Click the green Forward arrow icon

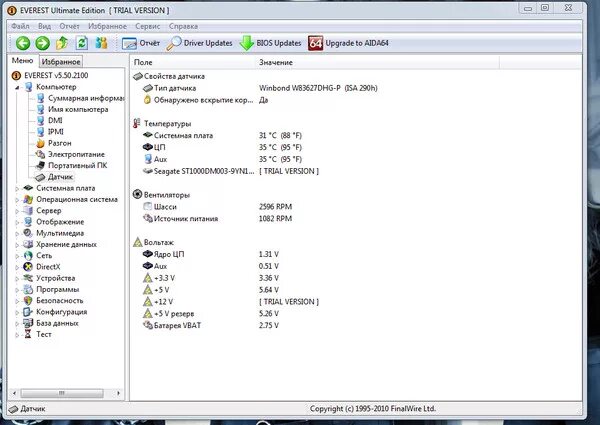click(42, 43)
